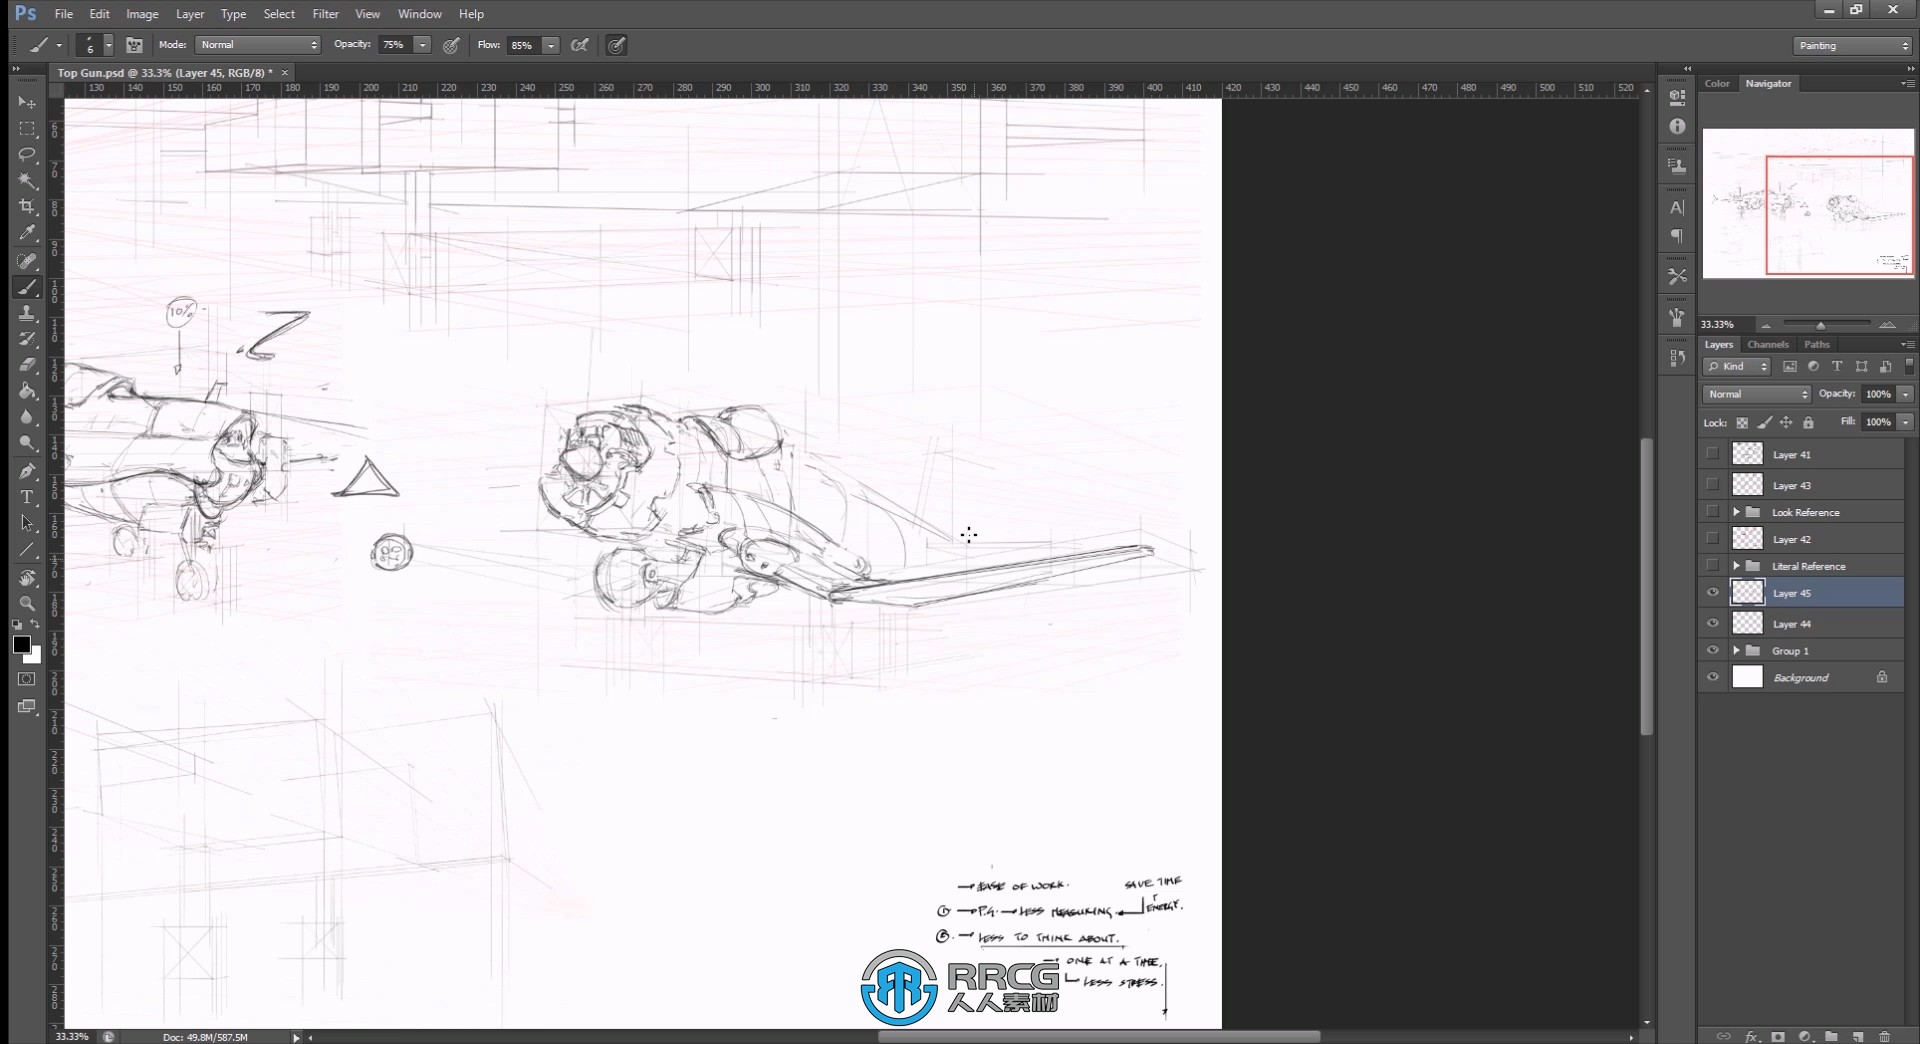Viewport: 1920px width, 1044px height.
Task: Switch to the Color tab
Action: pos(1717,83)
